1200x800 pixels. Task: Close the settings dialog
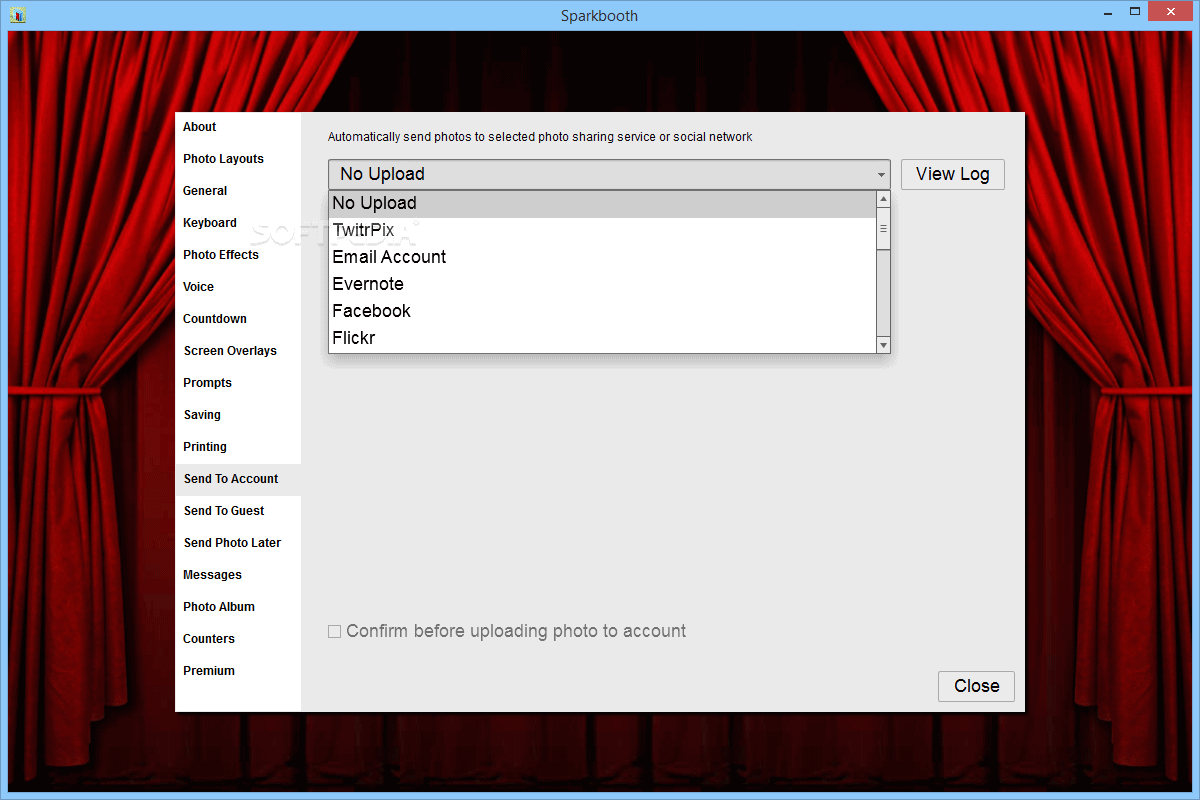tap(976, 686)
